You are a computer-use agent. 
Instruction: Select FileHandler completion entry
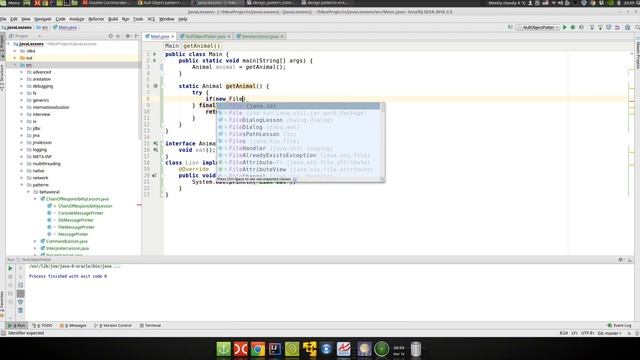click(298, 148)
